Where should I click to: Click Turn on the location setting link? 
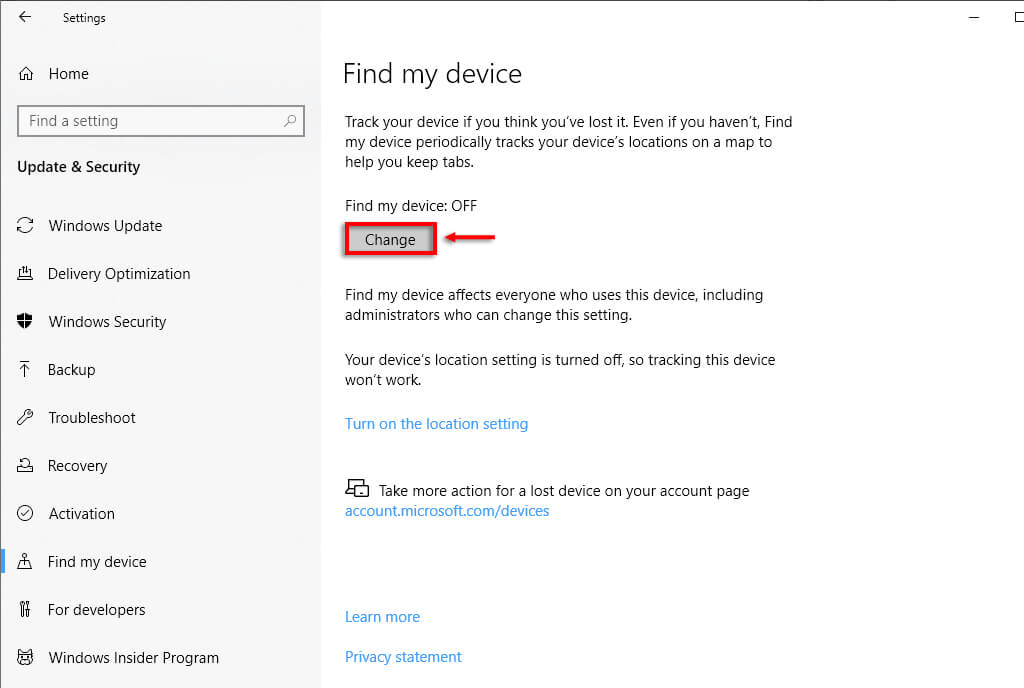[436, 424]
